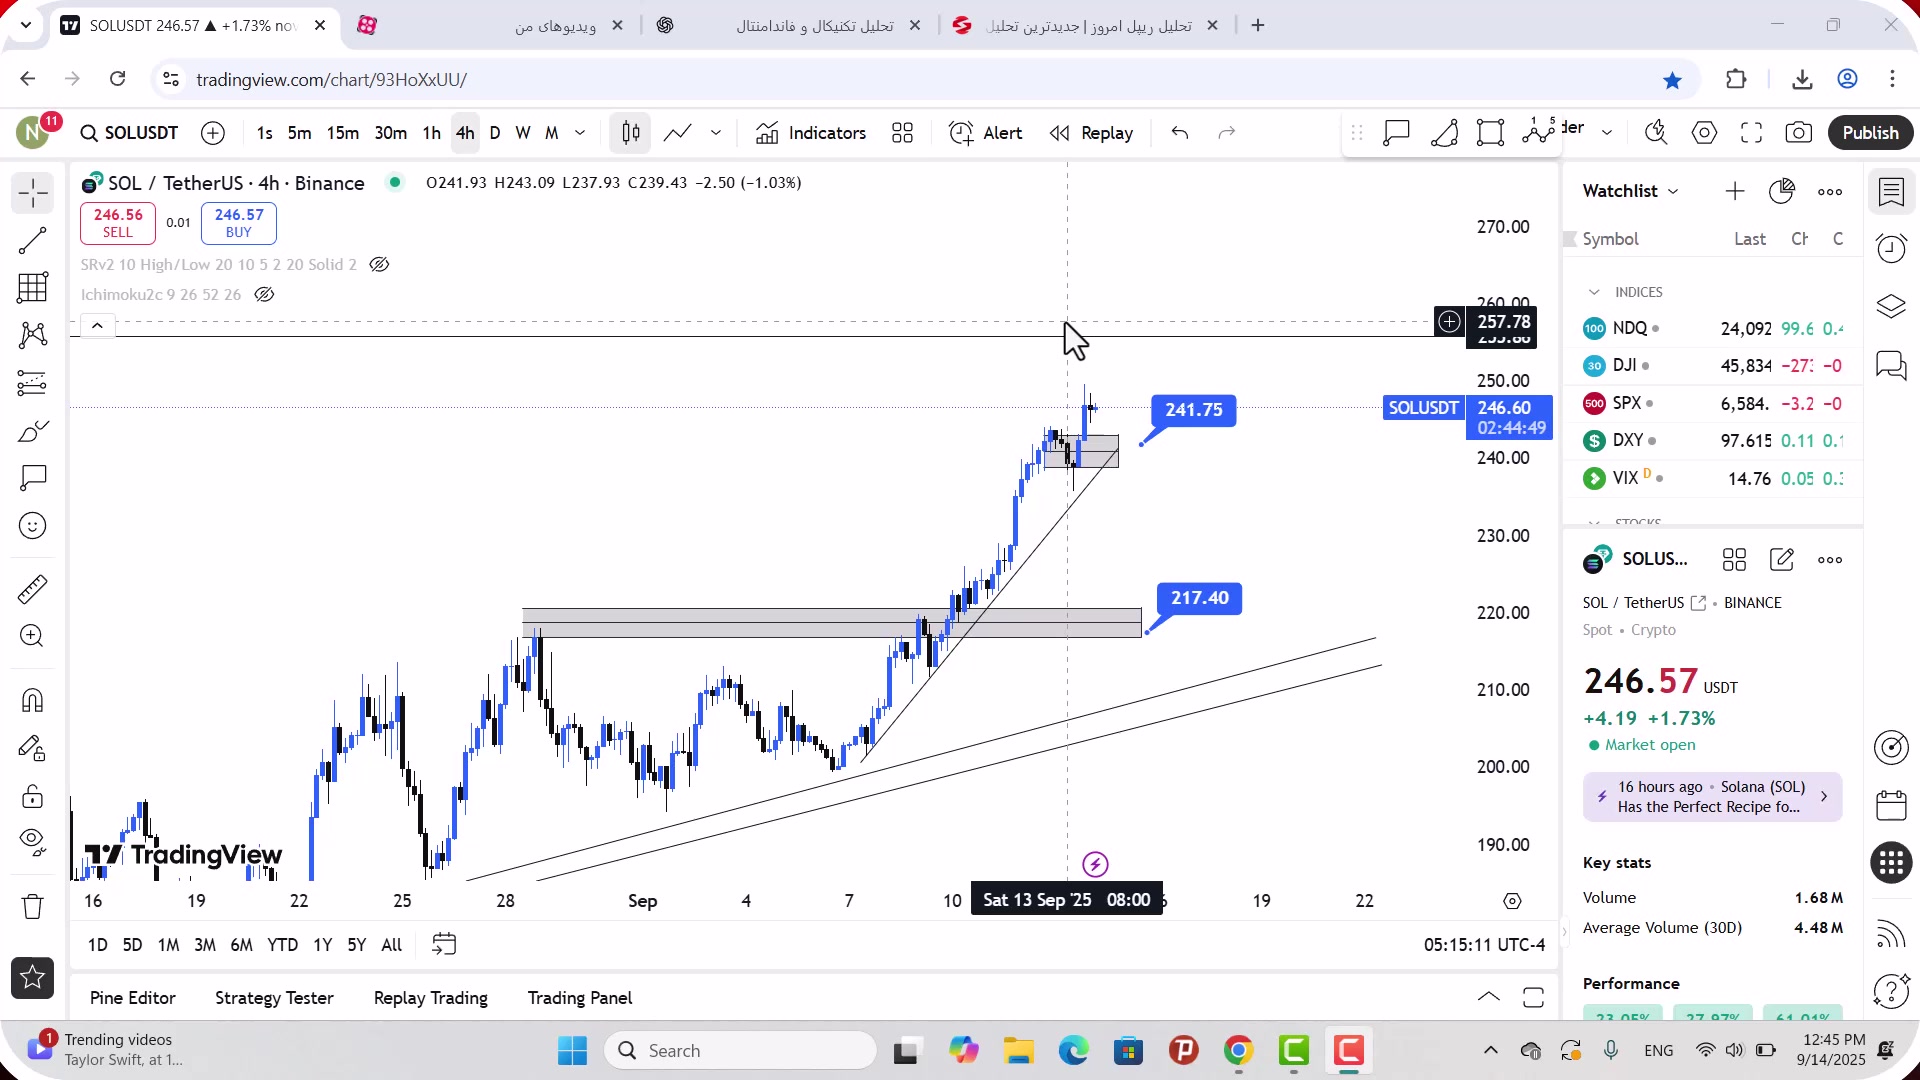Open alerts clock panel icon
Screen dimensions: 1920x1080
[x=1891, y=248]
